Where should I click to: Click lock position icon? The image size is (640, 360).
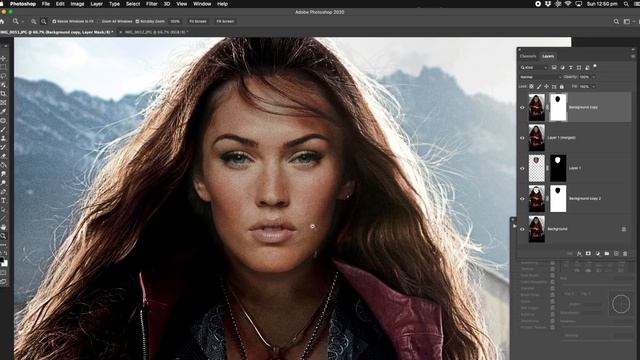point(546,87)
